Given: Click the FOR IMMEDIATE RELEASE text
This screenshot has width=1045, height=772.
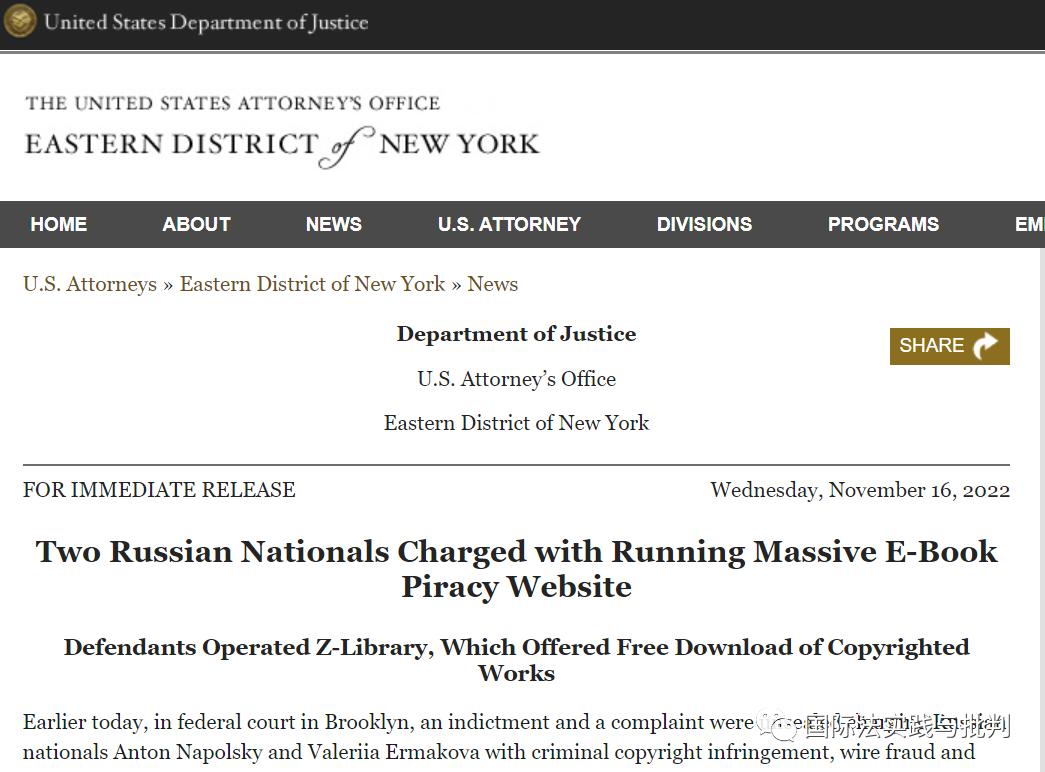Looking at the screenshot, I should click(159, 490).
